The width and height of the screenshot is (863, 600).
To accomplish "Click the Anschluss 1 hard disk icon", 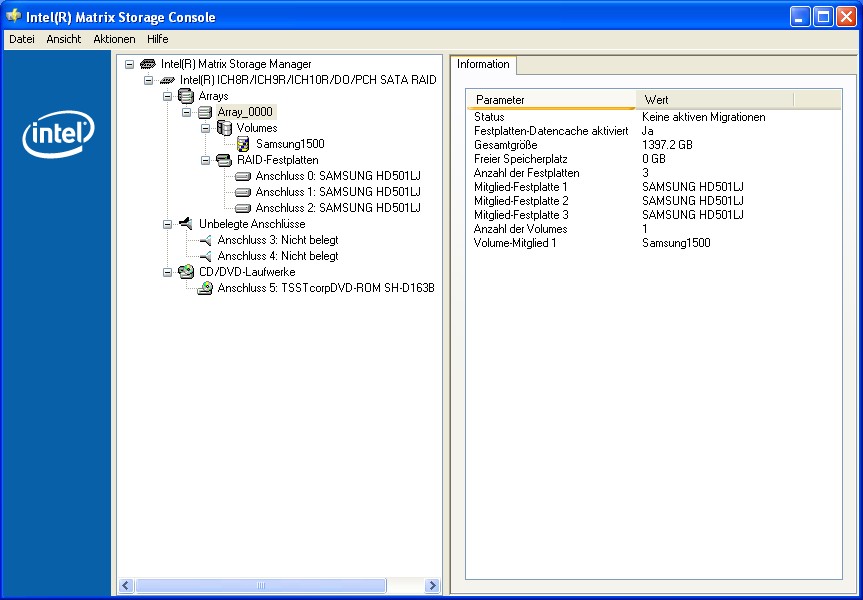I will [x=243, y=193].
